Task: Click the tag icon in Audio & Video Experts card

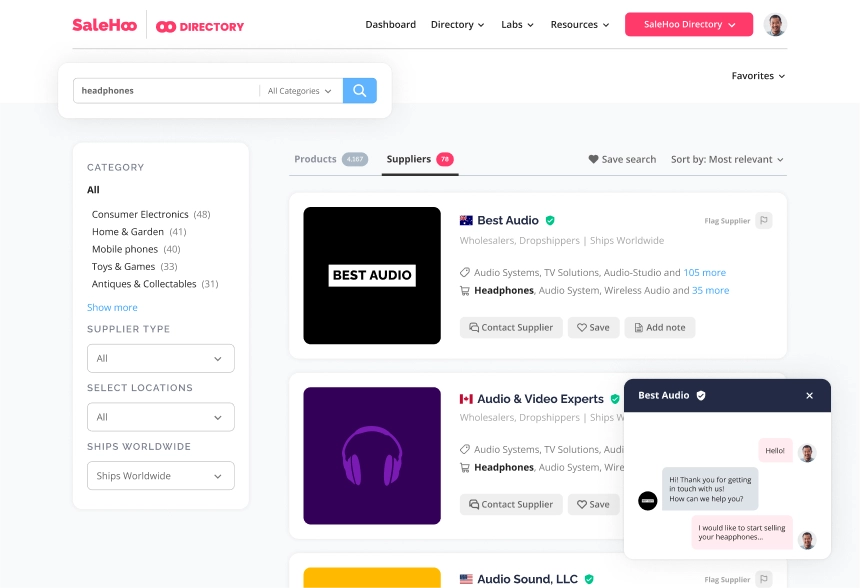Action: point(465,449)
